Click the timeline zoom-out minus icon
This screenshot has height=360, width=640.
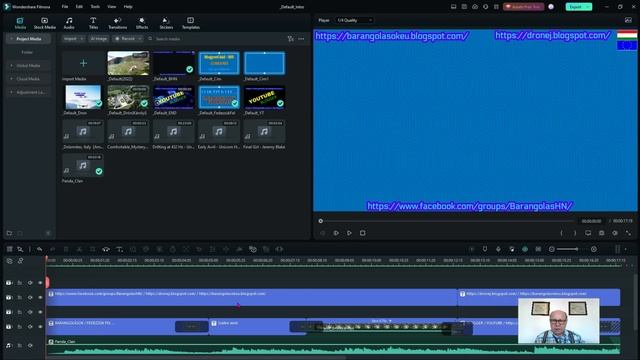(552, 249)
